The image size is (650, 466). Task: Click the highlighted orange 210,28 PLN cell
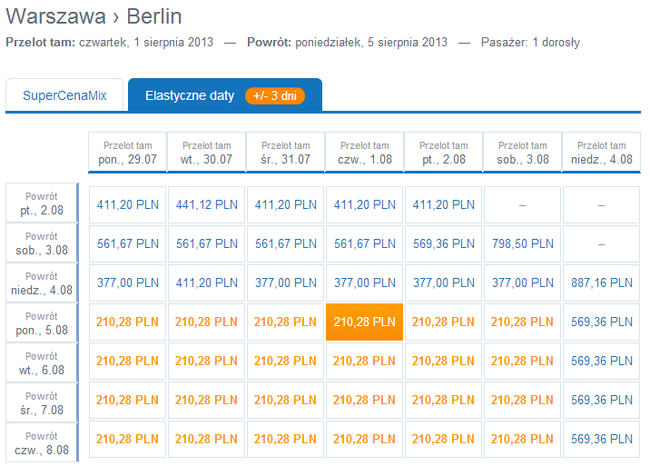click(x=364, y=321)
